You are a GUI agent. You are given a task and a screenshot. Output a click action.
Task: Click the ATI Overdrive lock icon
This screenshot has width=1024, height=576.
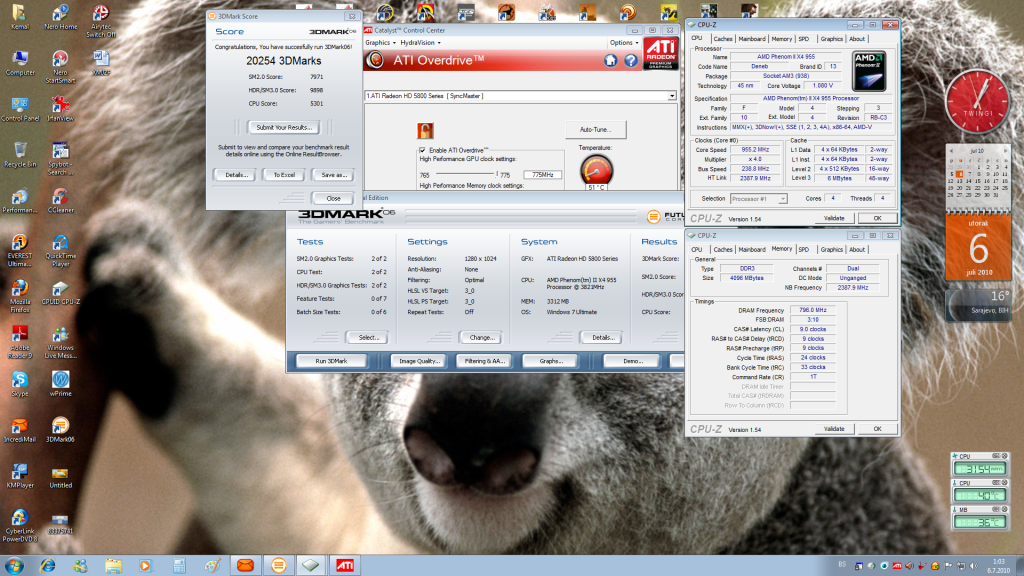[x=425, y=131]
